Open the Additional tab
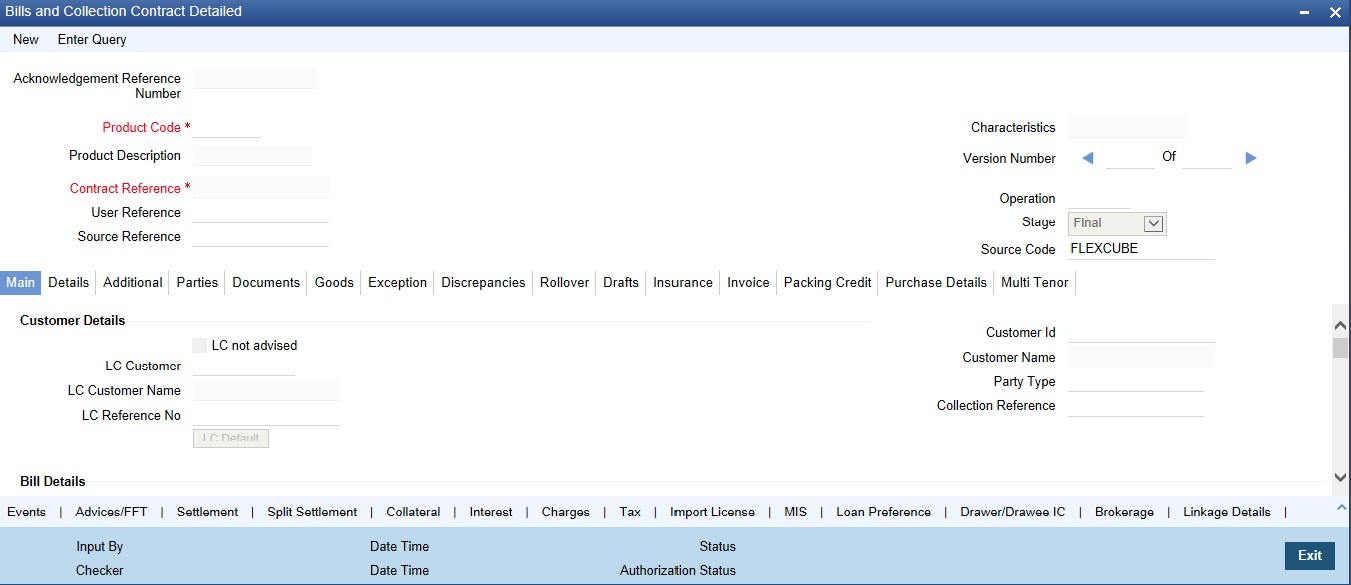Image resolution: width=1351 pixels, height=585 pixels. click(133, 282)
